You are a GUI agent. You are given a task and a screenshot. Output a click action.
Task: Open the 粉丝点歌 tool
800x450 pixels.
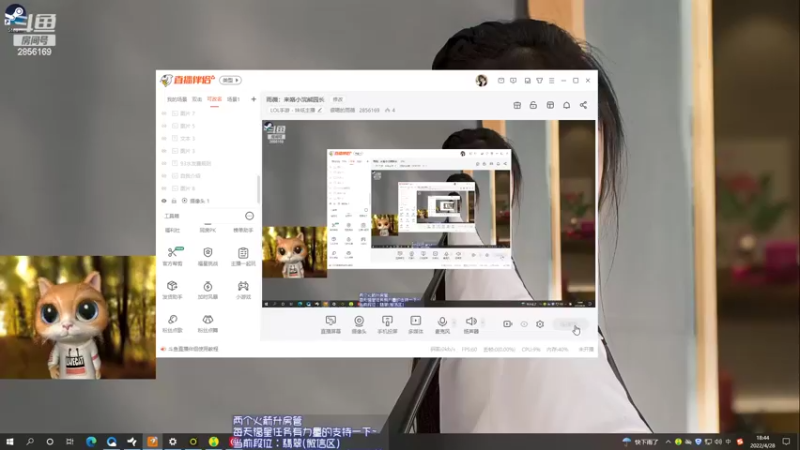(172, 323)
